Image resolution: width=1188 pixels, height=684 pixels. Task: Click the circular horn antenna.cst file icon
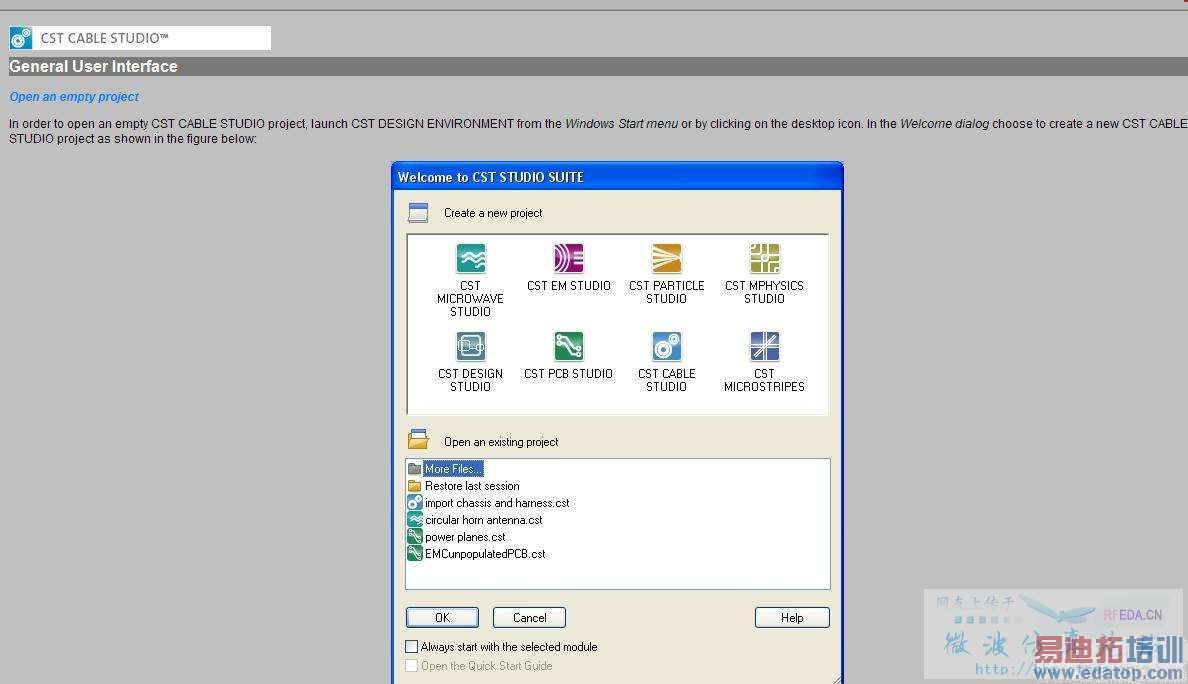(414, 520)
